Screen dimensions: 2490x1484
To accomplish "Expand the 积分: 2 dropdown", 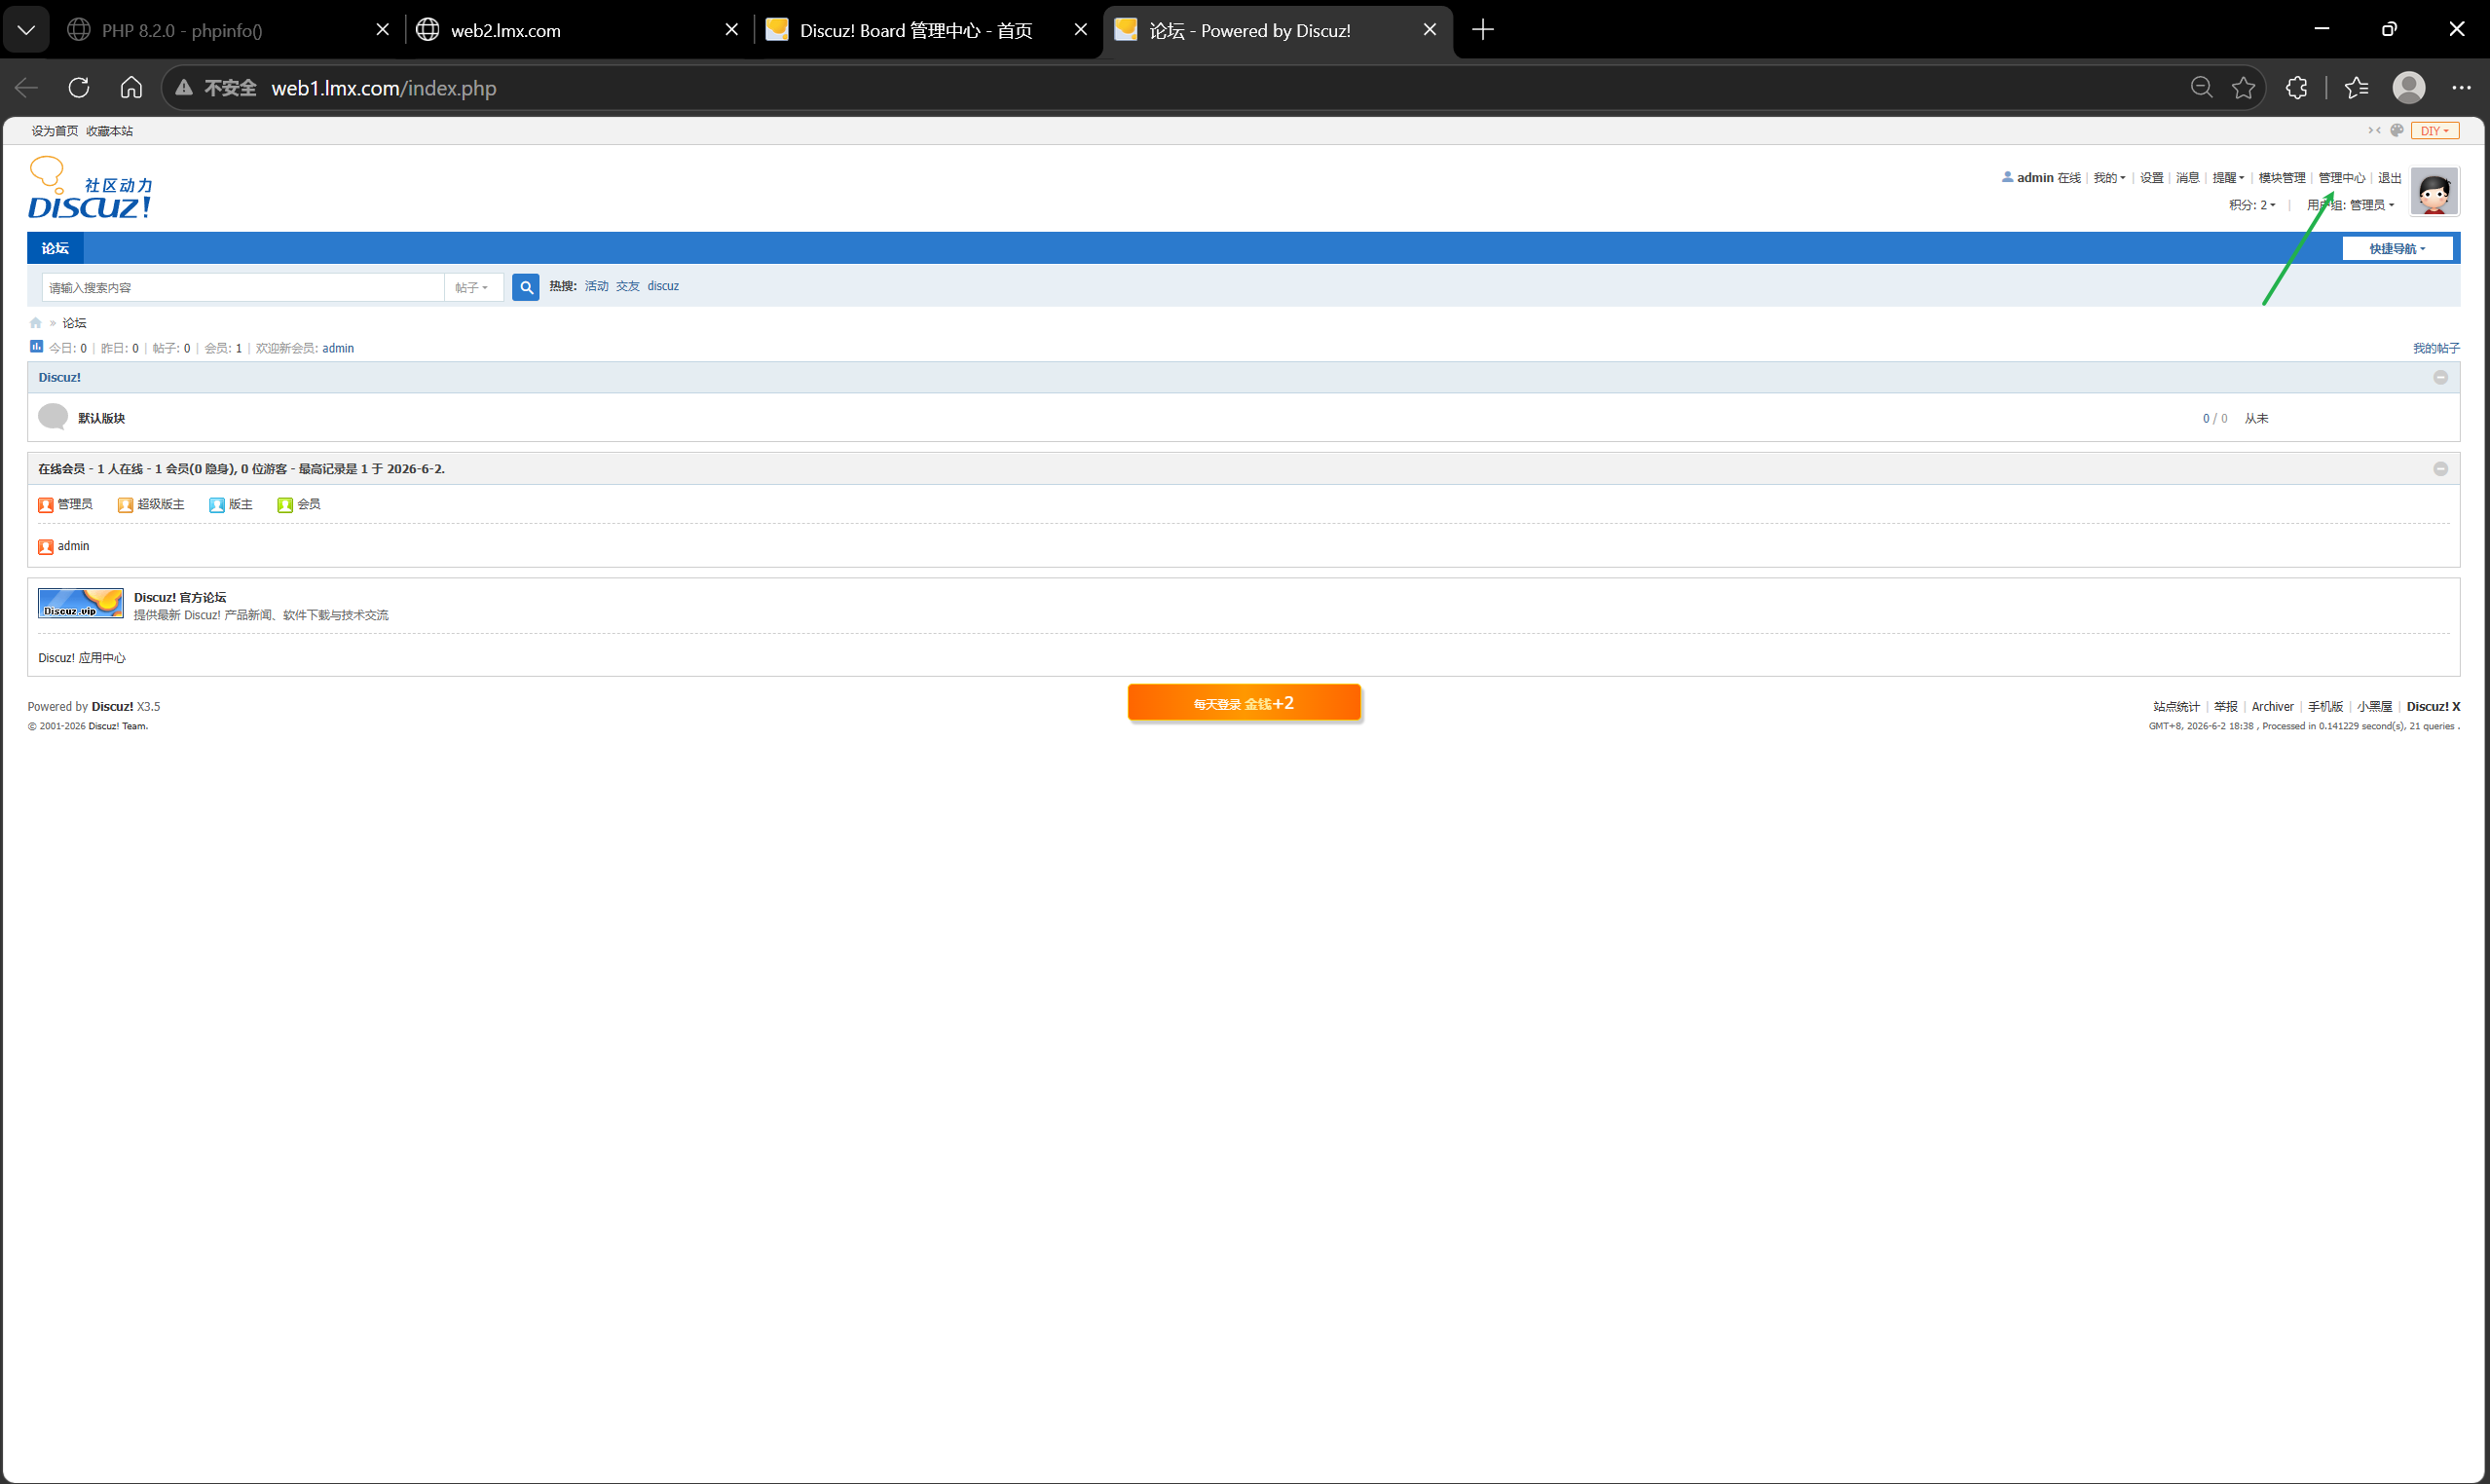I will (2252, 205).
